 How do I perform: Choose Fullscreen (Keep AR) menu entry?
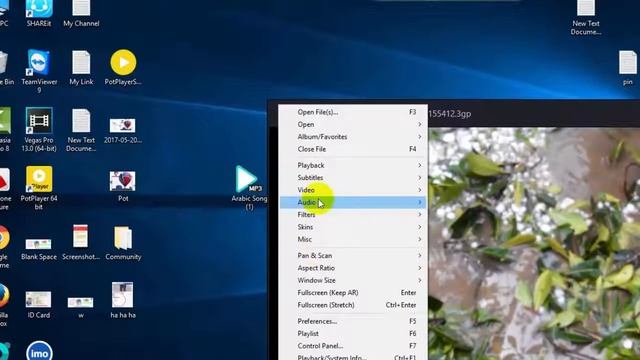[x=353, y=293]
